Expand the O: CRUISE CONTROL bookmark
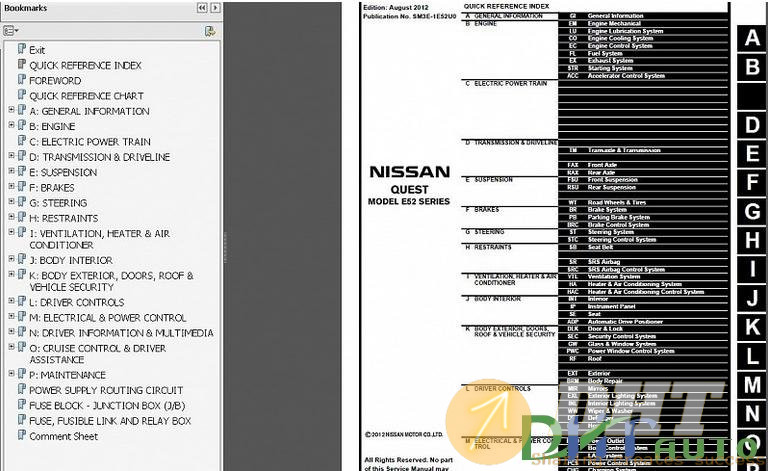 point(11,347)
